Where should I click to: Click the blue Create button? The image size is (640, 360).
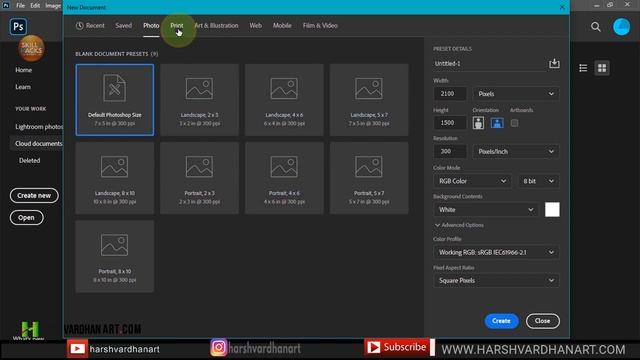point(501,321)
